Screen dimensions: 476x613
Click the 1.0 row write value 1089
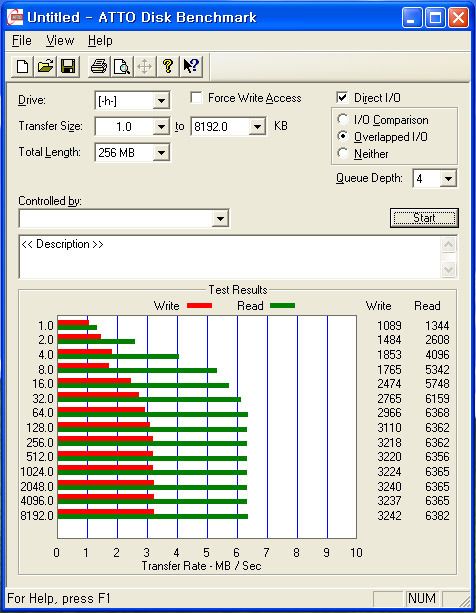coord(389,326)
